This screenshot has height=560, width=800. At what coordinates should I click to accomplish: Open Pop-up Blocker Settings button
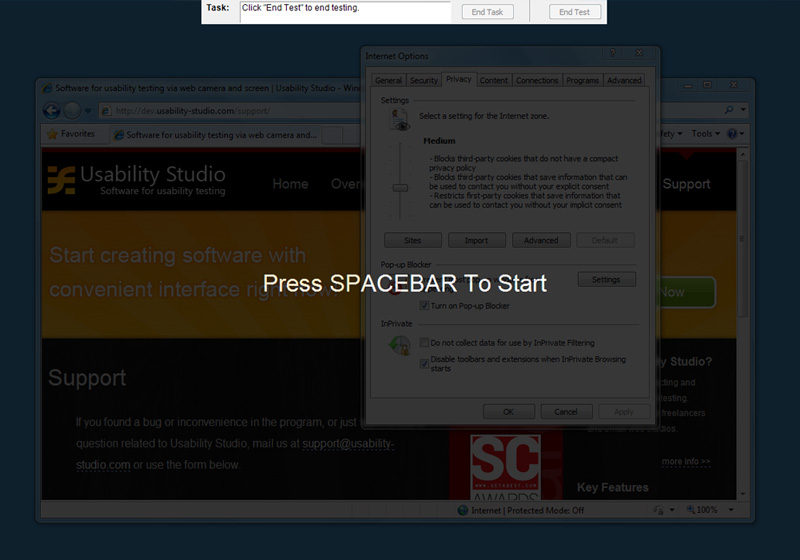click(x=606, y=279)
